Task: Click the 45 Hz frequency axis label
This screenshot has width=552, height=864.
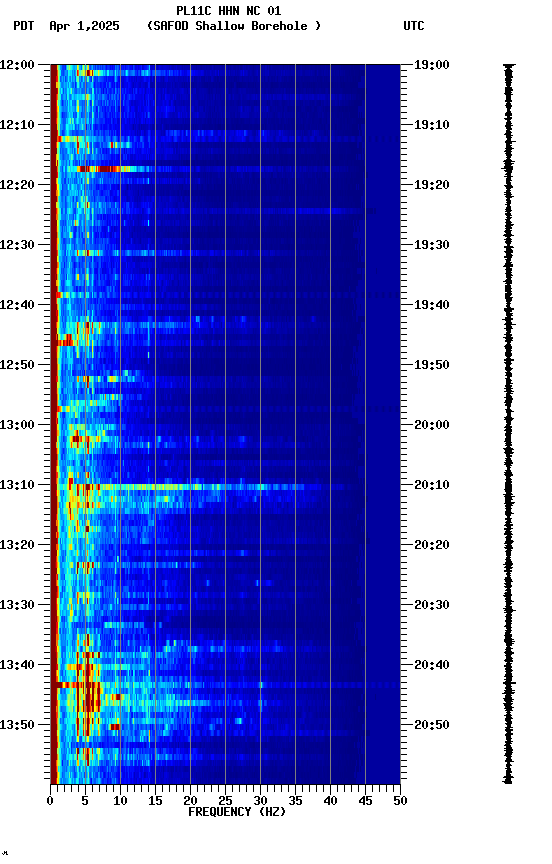Action: point(365,801)
